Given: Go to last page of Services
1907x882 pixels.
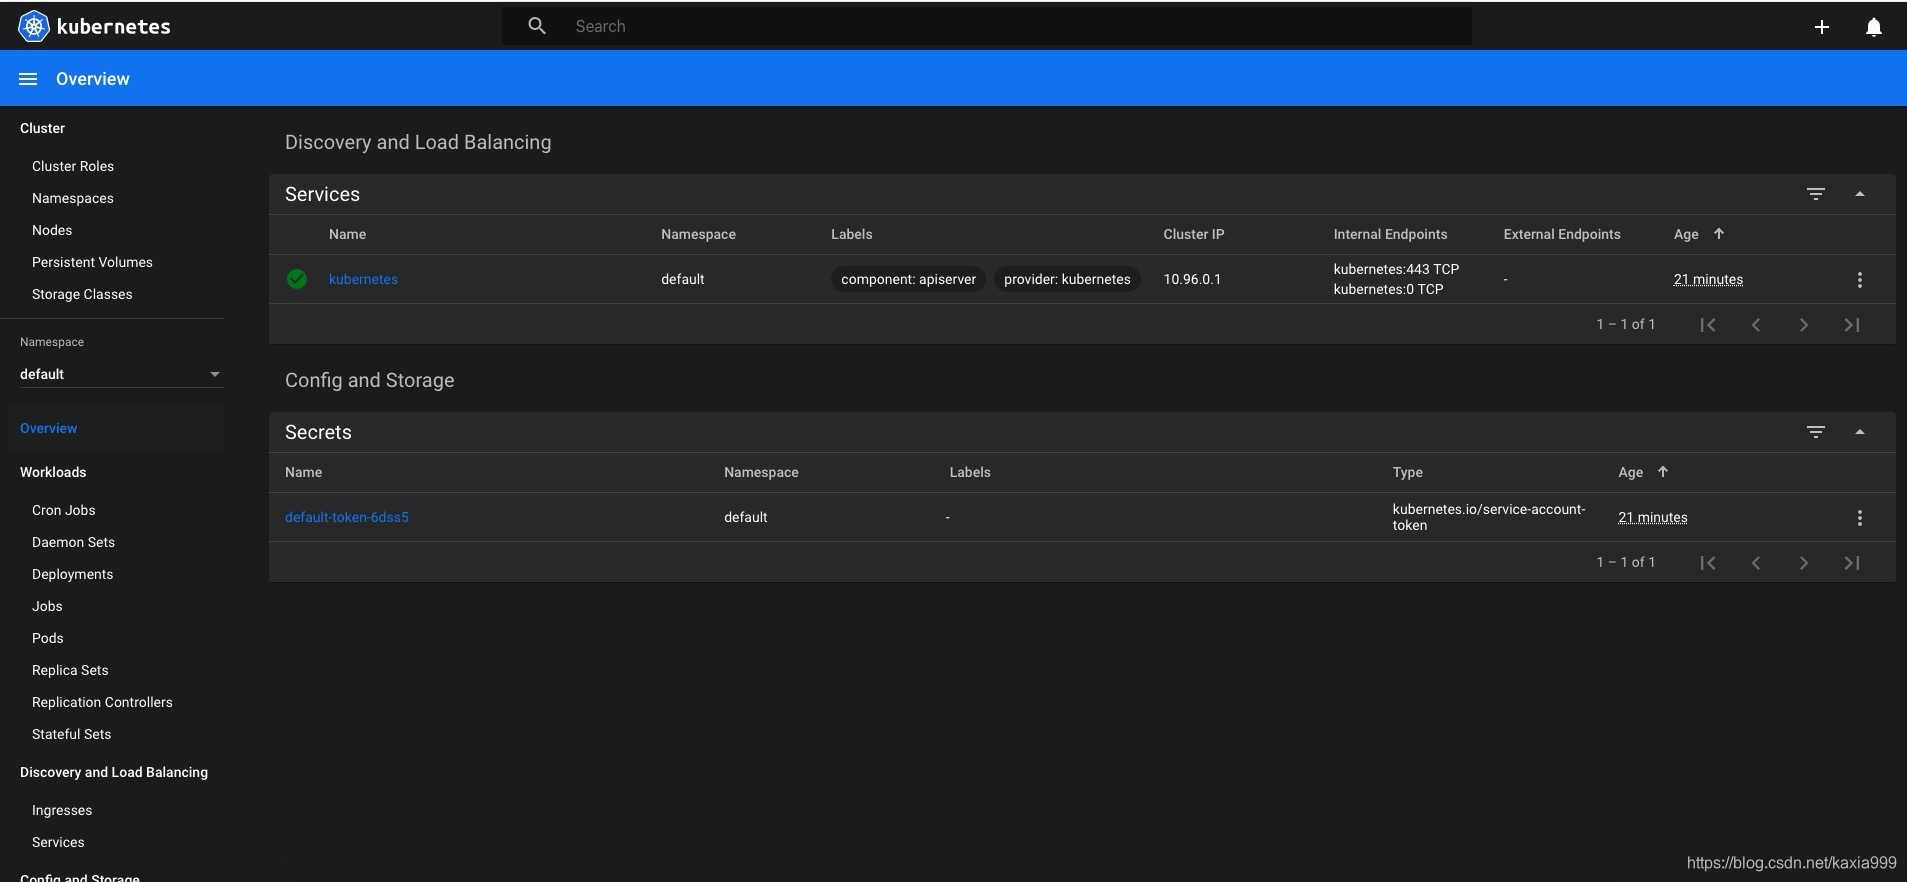Looking at the screenshot, I should tap(1852, 325).
